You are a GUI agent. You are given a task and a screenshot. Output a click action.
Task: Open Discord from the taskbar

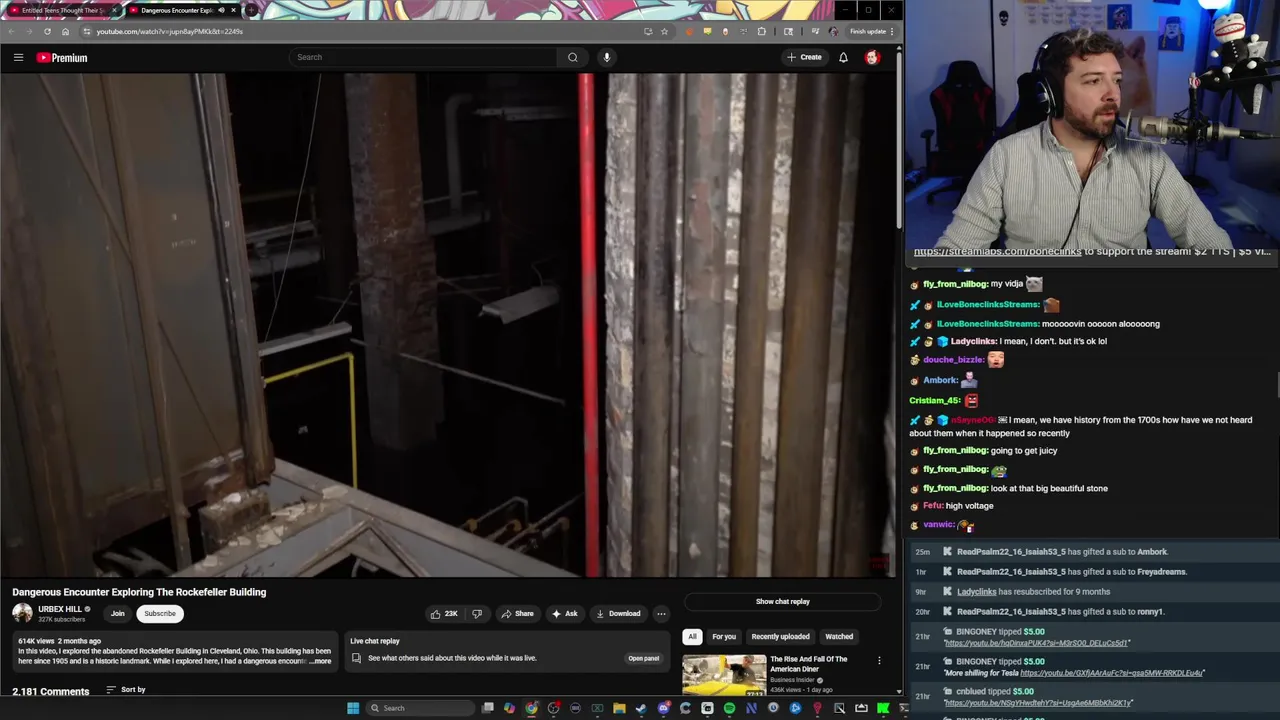[x=664, y=708]
